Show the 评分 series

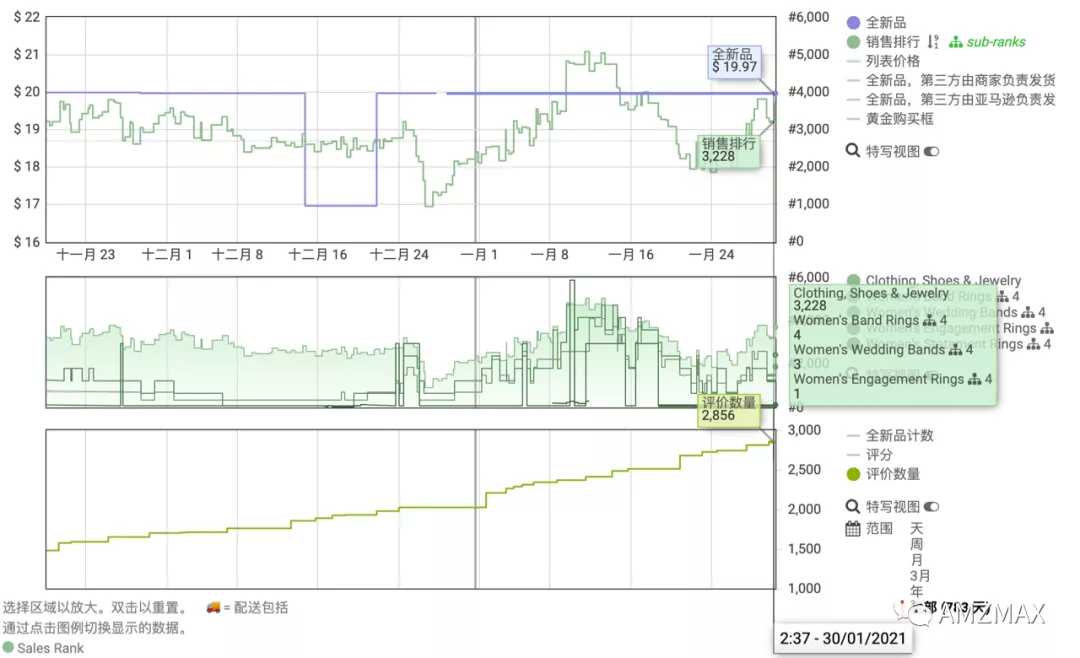[x=879, y=455]
